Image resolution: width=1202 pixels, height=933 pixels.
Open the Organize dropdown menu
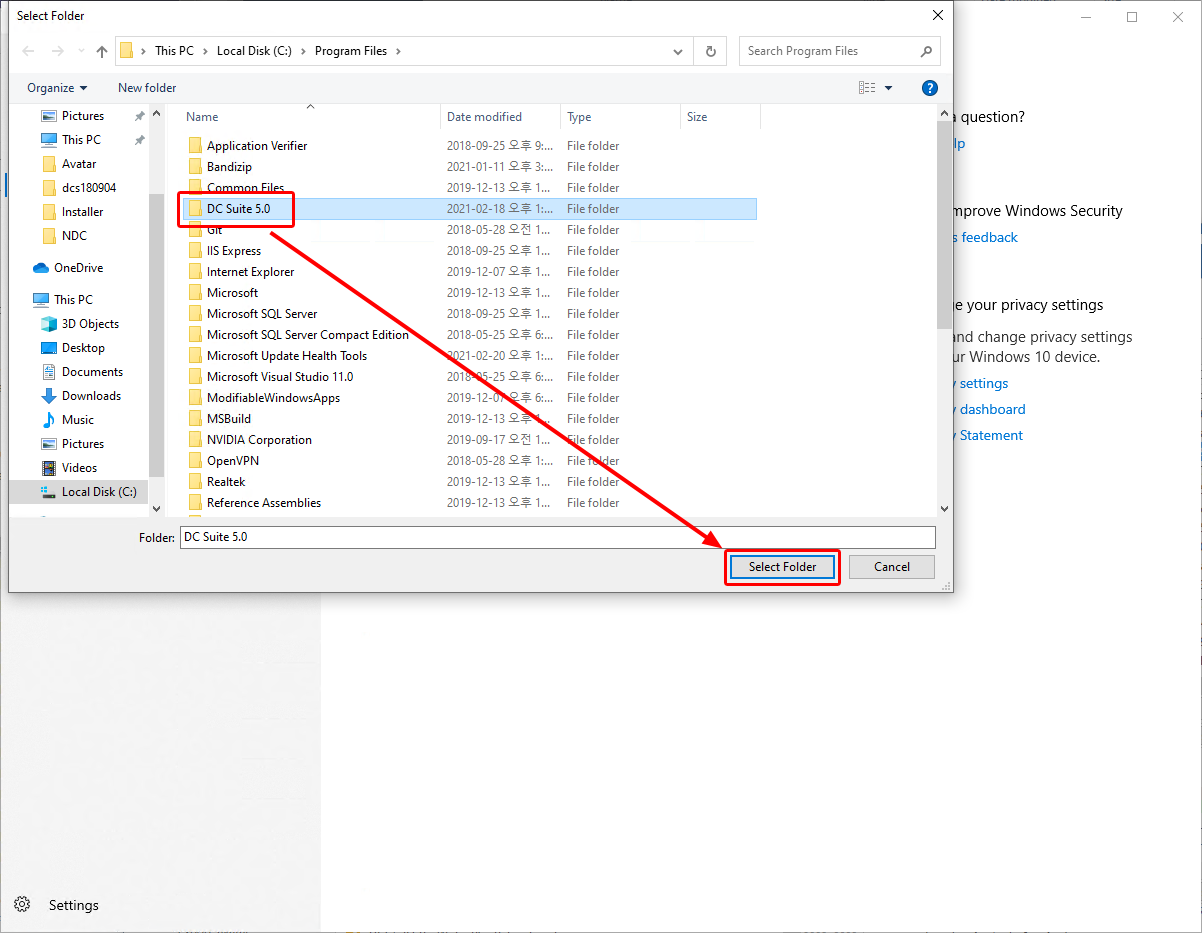[55, 87]
